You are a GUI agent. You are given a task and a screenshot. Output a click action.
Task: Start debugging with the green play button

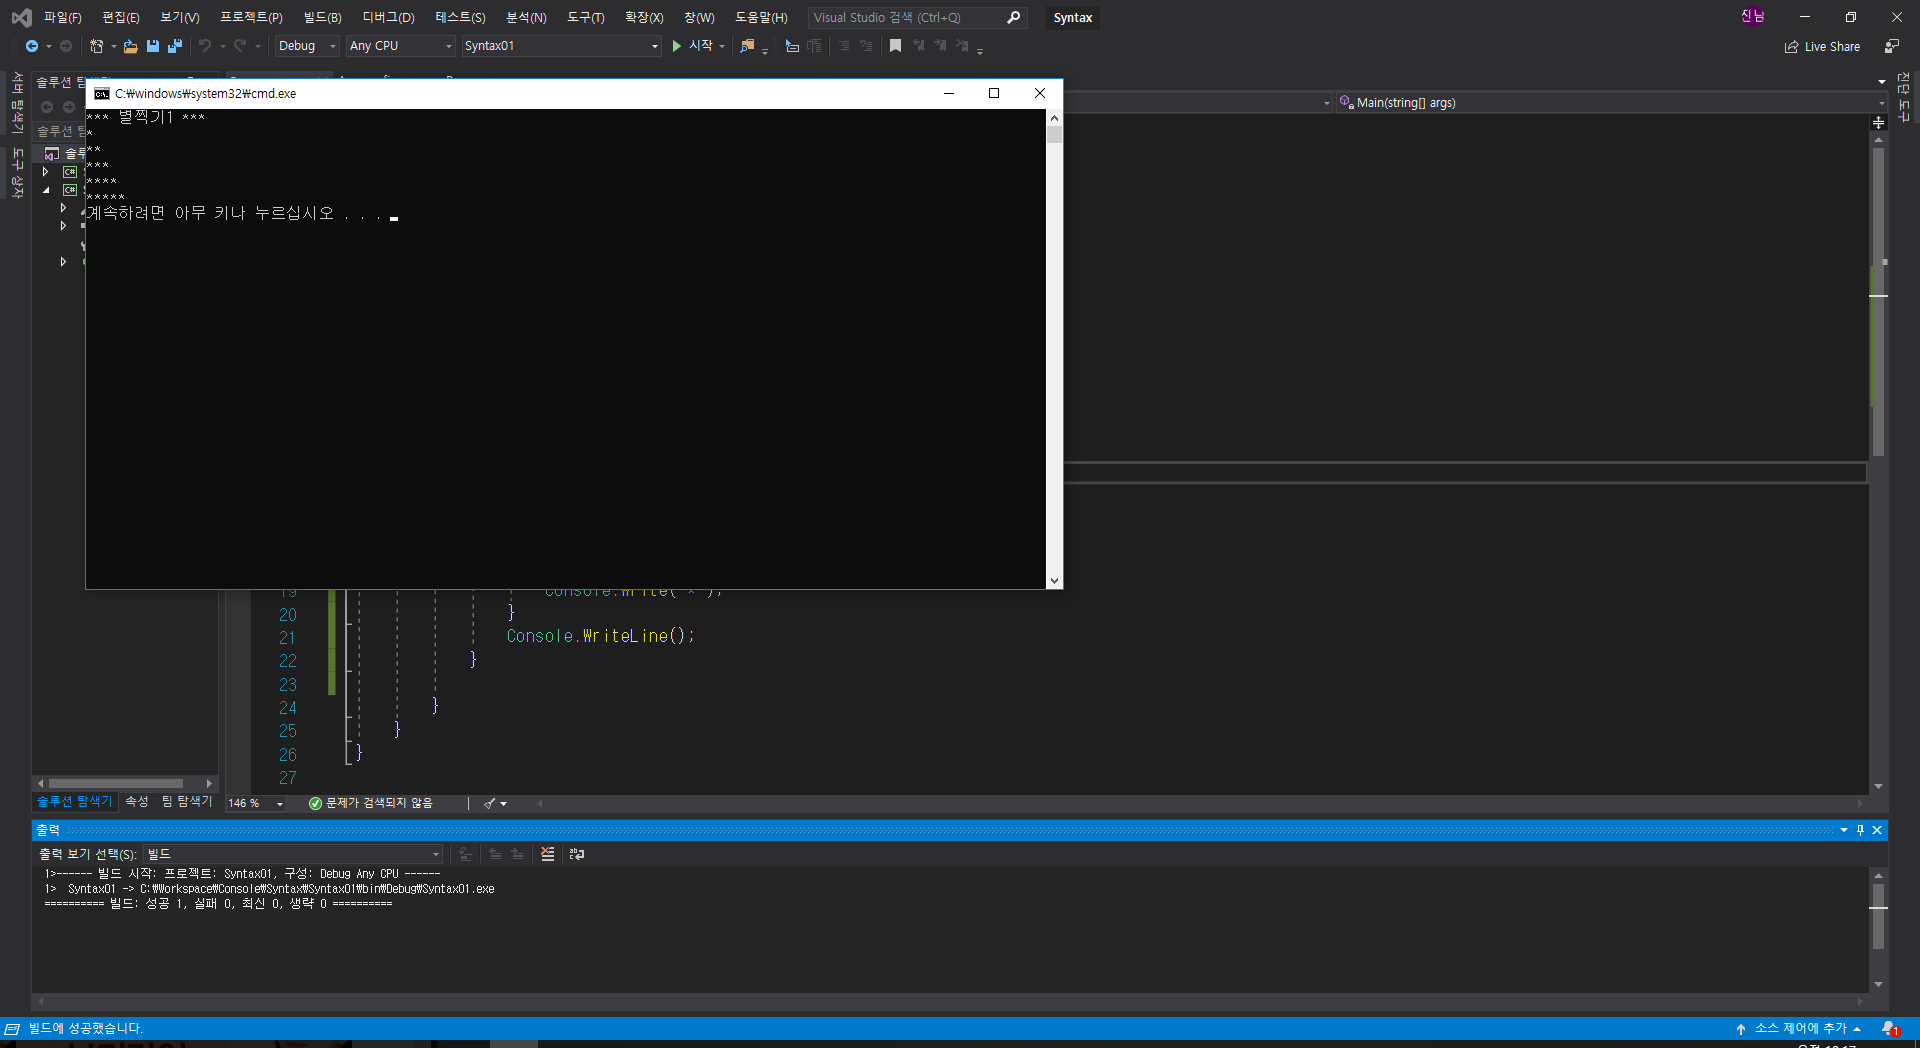(x=677, y=46)
